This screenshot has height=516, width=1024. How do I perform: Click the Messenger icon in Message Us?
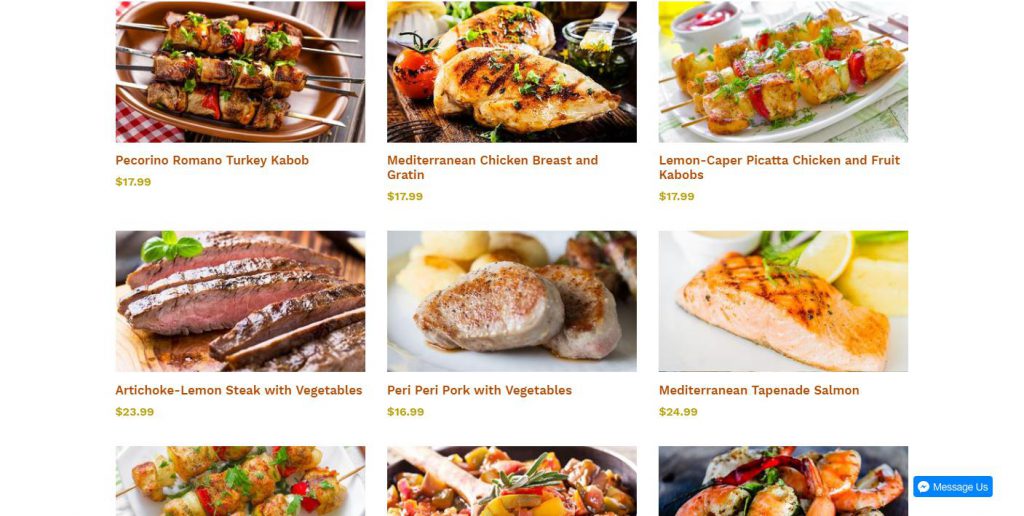coord(923,487)
